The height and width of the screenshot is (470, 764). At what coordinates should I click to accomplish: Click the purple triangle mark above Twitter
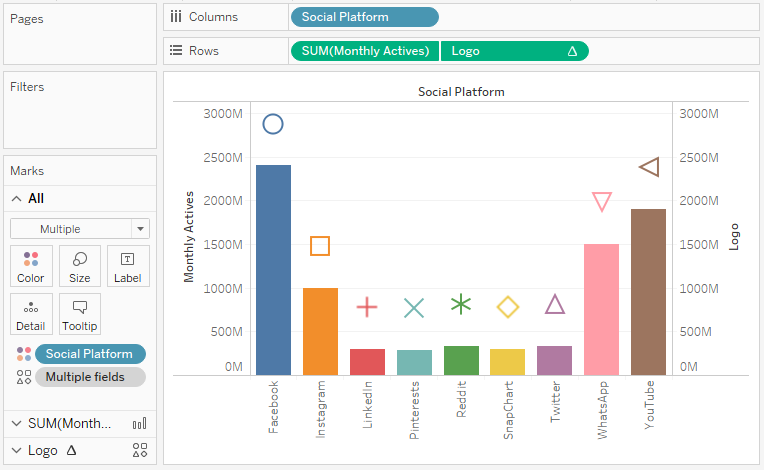click(555, 304)
